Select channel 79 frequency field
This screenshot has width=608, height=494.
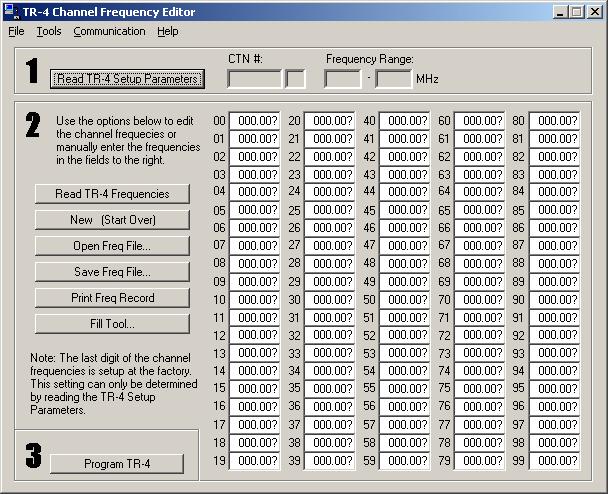[x=479, y=461]
